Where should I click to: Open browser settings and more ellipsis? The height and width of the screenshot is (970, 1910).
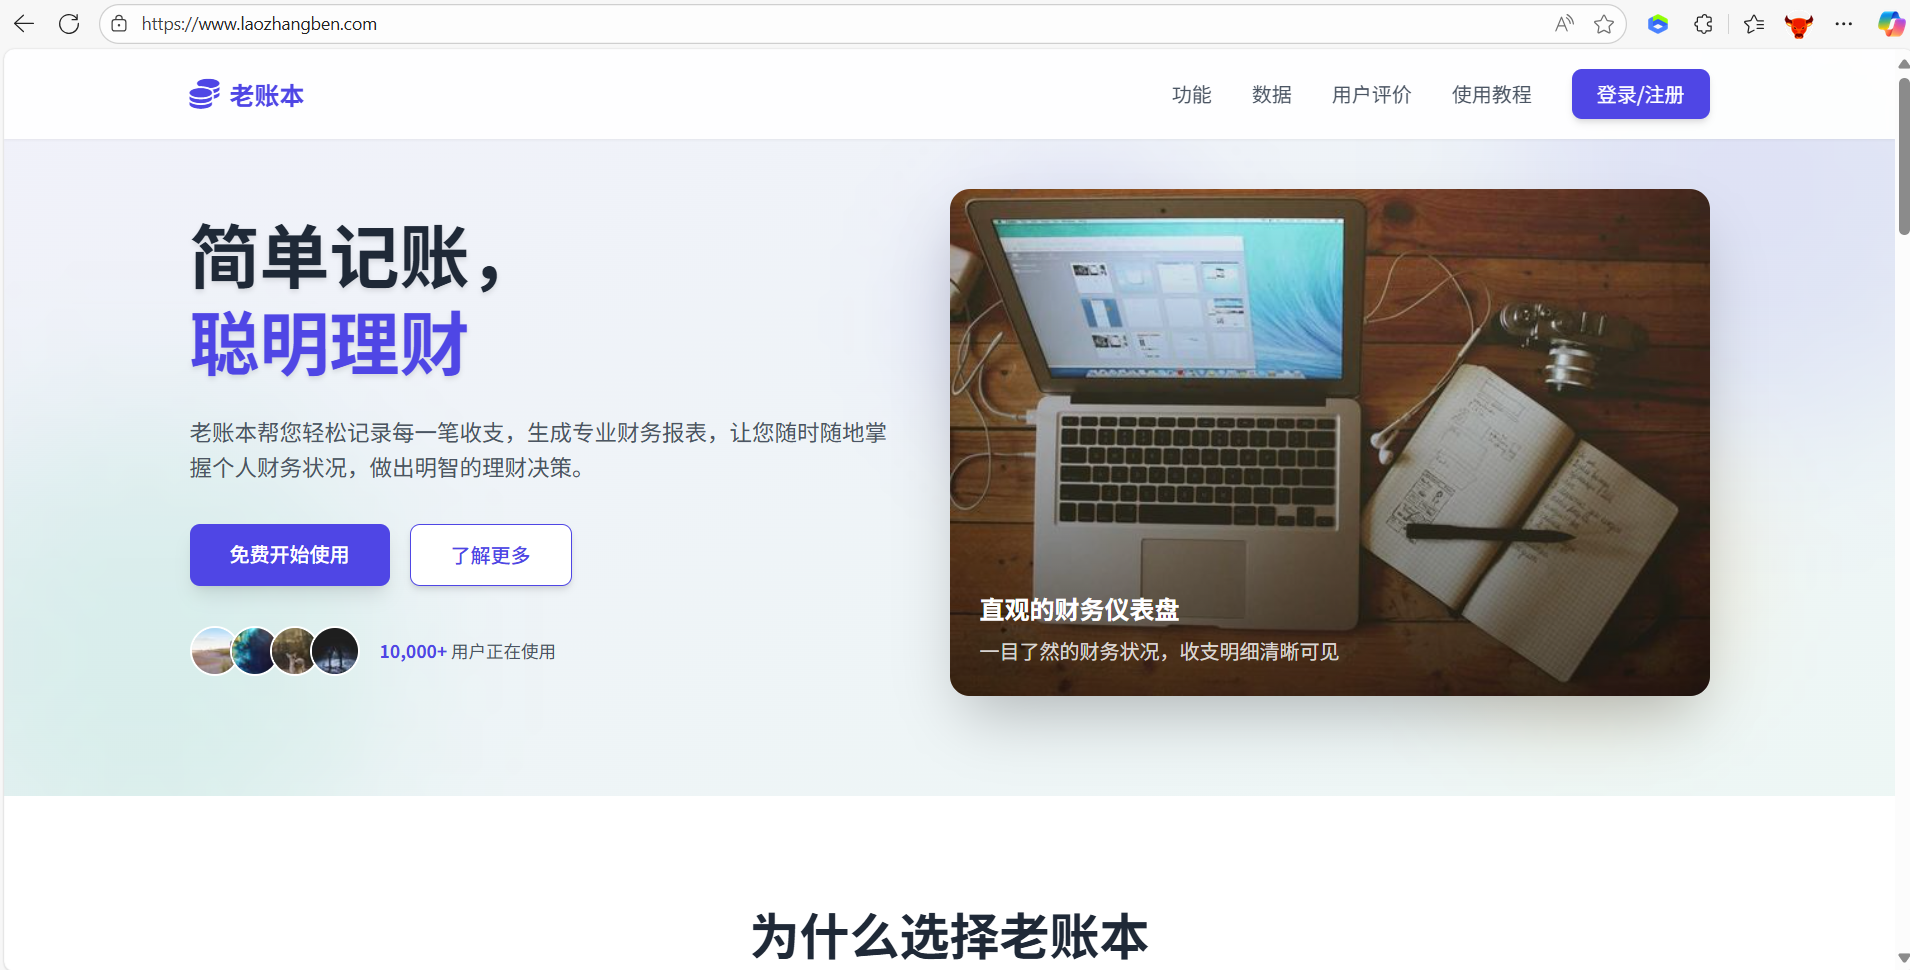(1844, 24)
